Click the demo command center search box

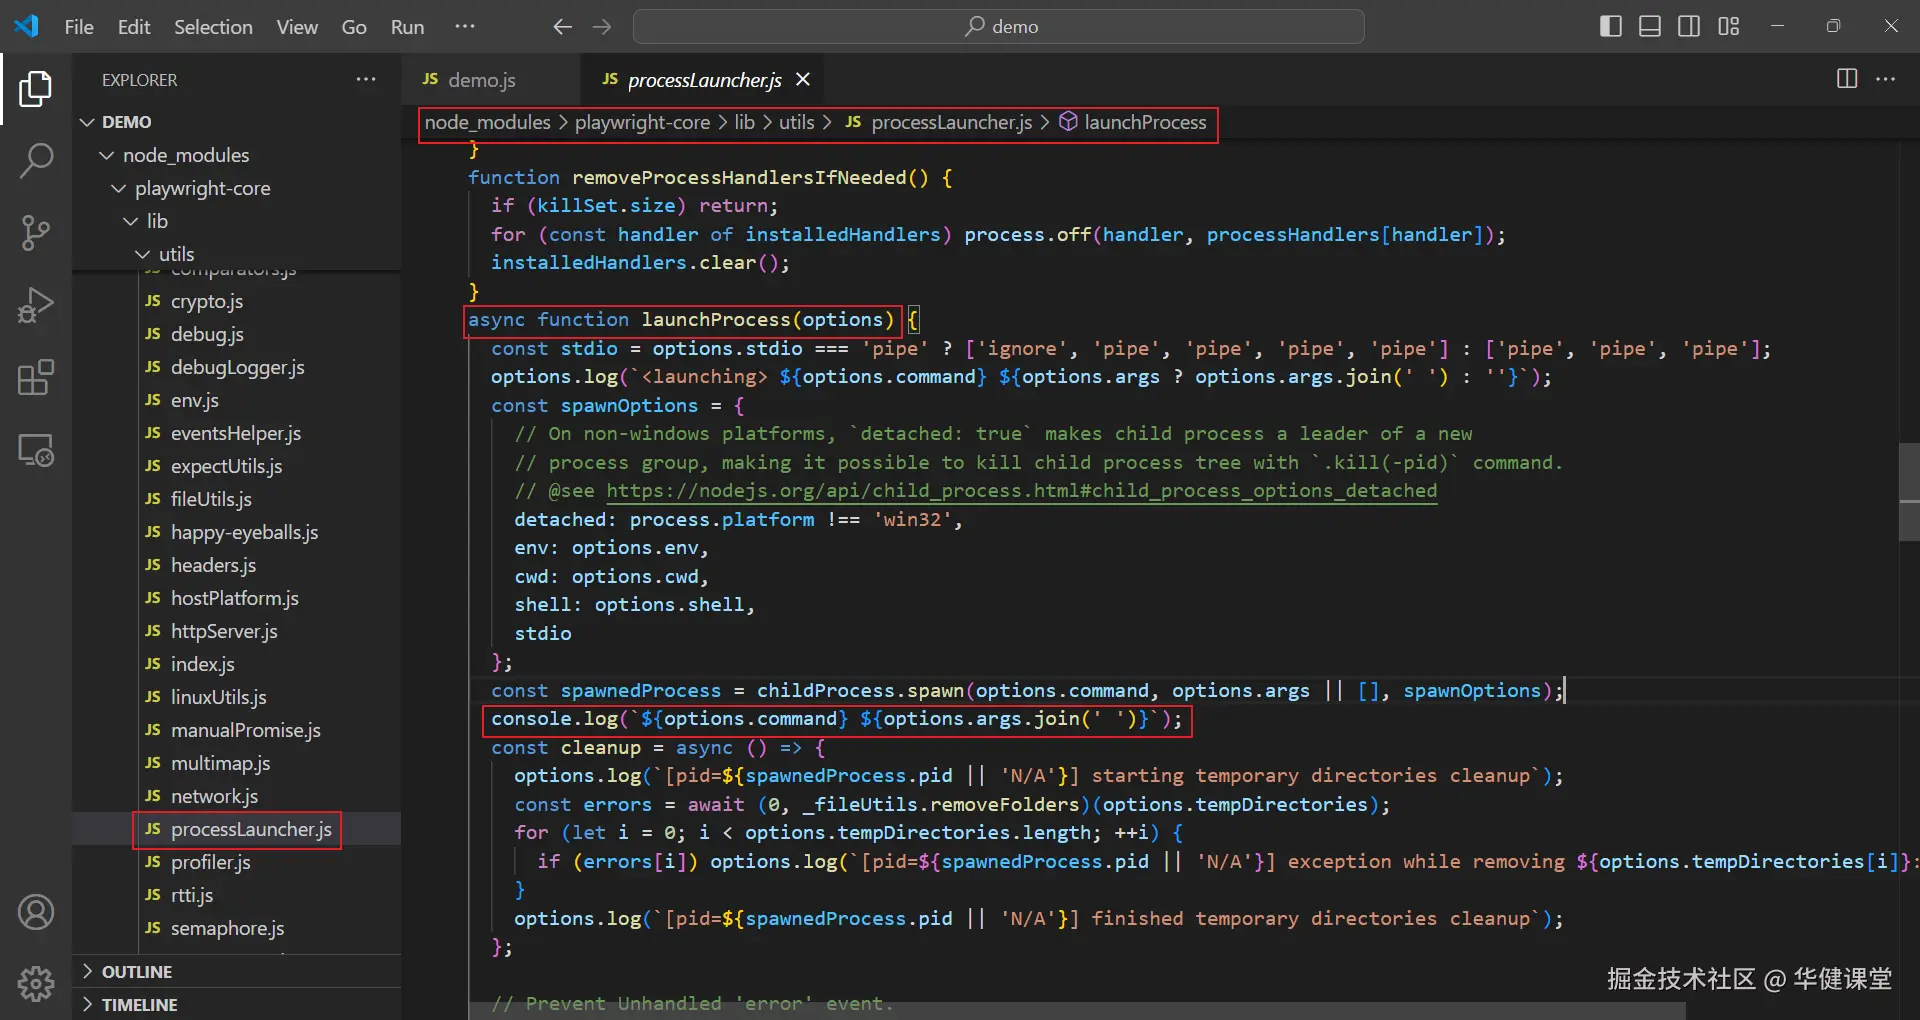point(998,27)
